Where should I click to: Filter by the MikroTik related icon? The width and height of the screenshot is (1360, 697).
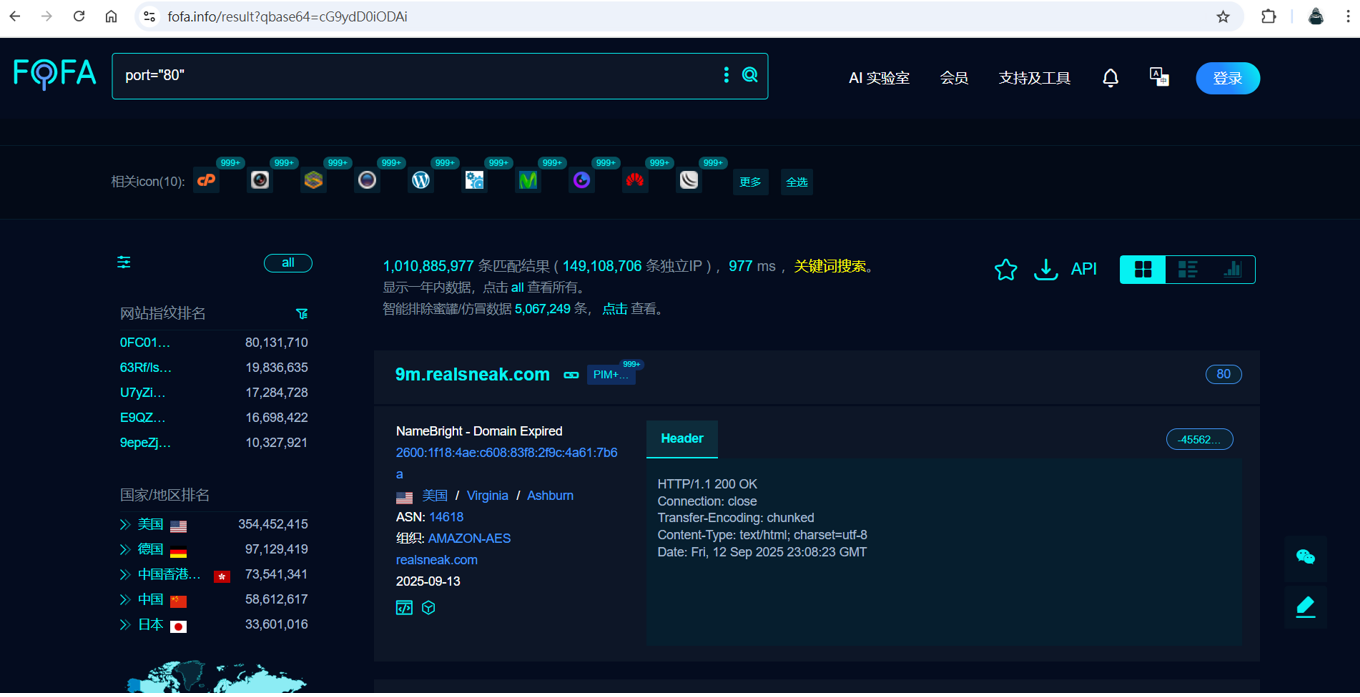(x=689, y=181)
